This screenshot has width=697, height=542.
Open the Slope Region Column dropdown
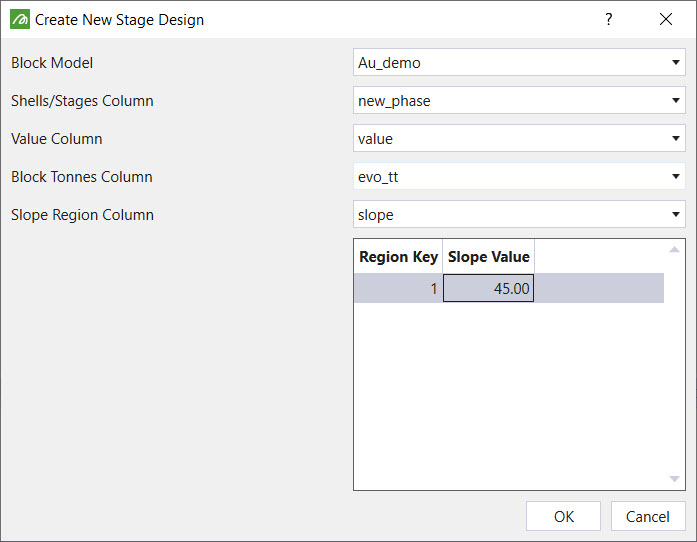click(x=676, y=215)
